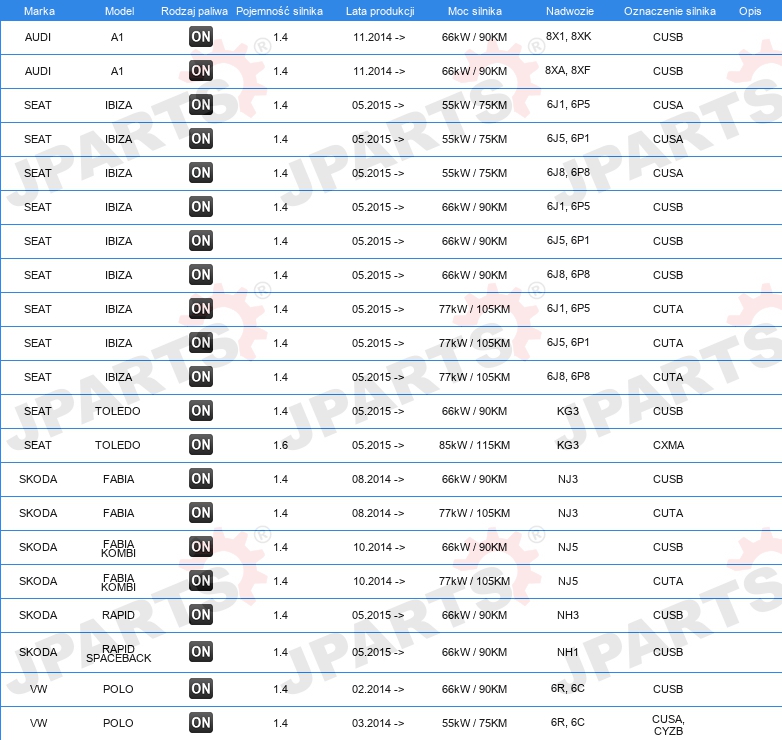Click ON icon in VW Polo 02.2014 row

(x=201, y=688)
